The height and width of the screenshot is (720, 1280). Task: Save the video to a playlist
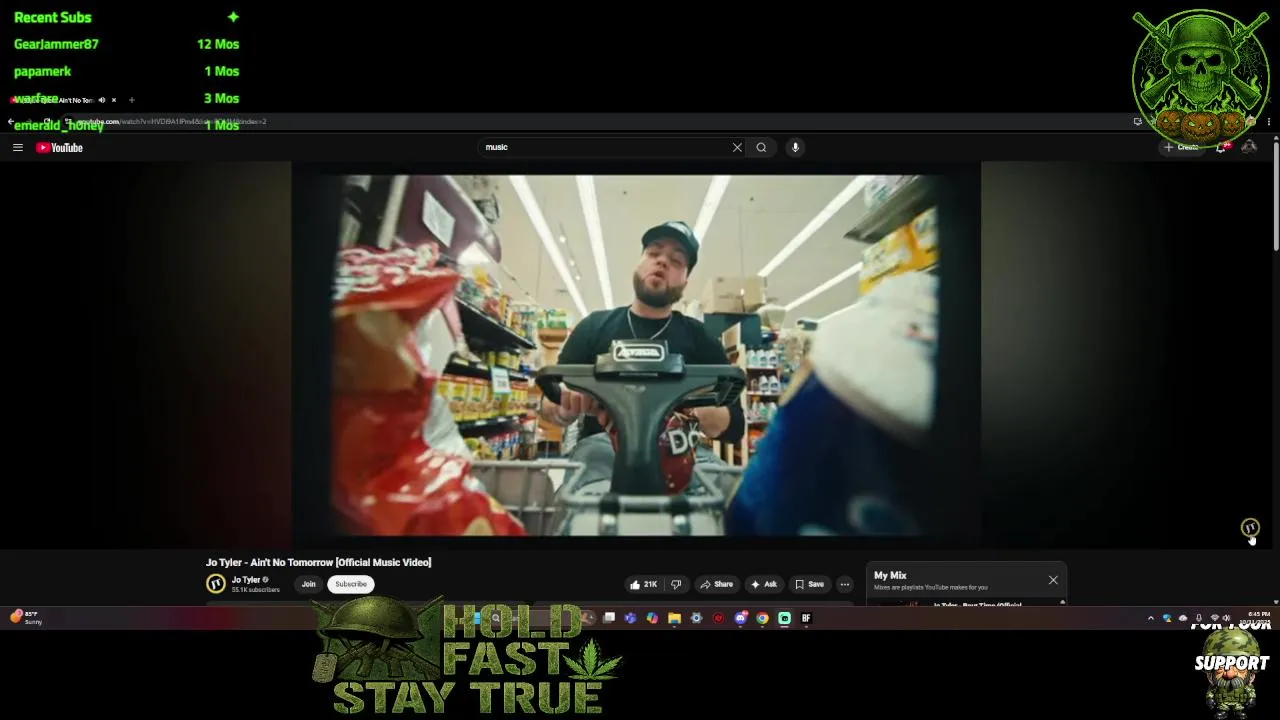coord(809,584)
